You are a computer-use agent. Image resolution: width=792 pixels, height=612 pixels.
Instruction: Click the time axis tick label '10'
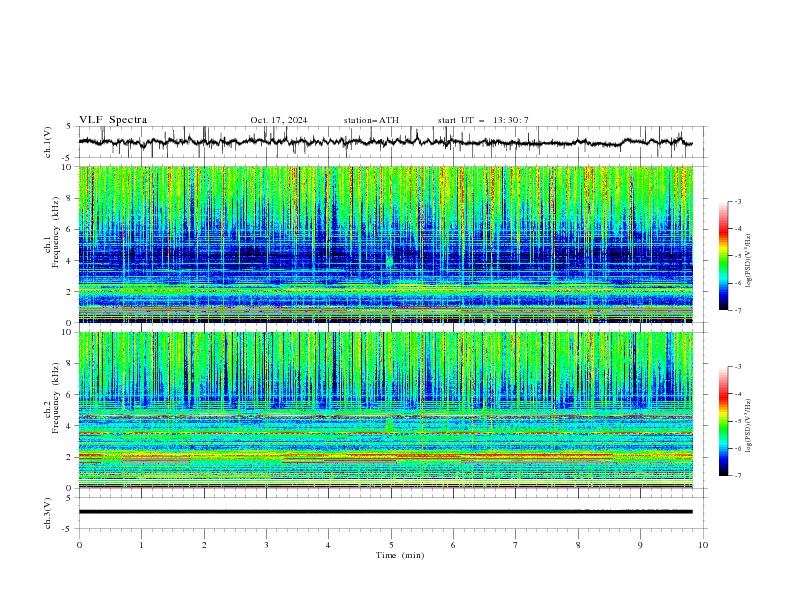click(x=703, y=545)
